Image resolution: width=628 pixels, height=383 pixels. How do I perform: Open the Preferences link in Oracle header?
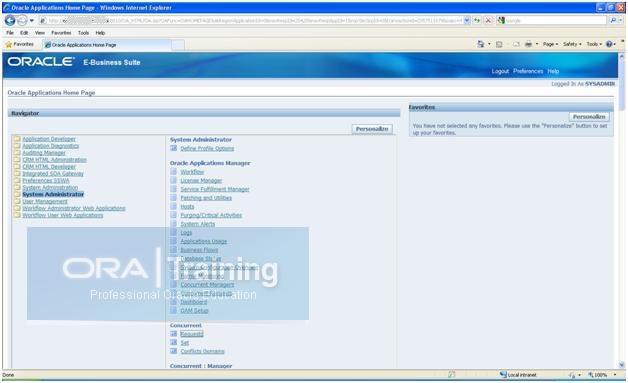coord(528,71)
